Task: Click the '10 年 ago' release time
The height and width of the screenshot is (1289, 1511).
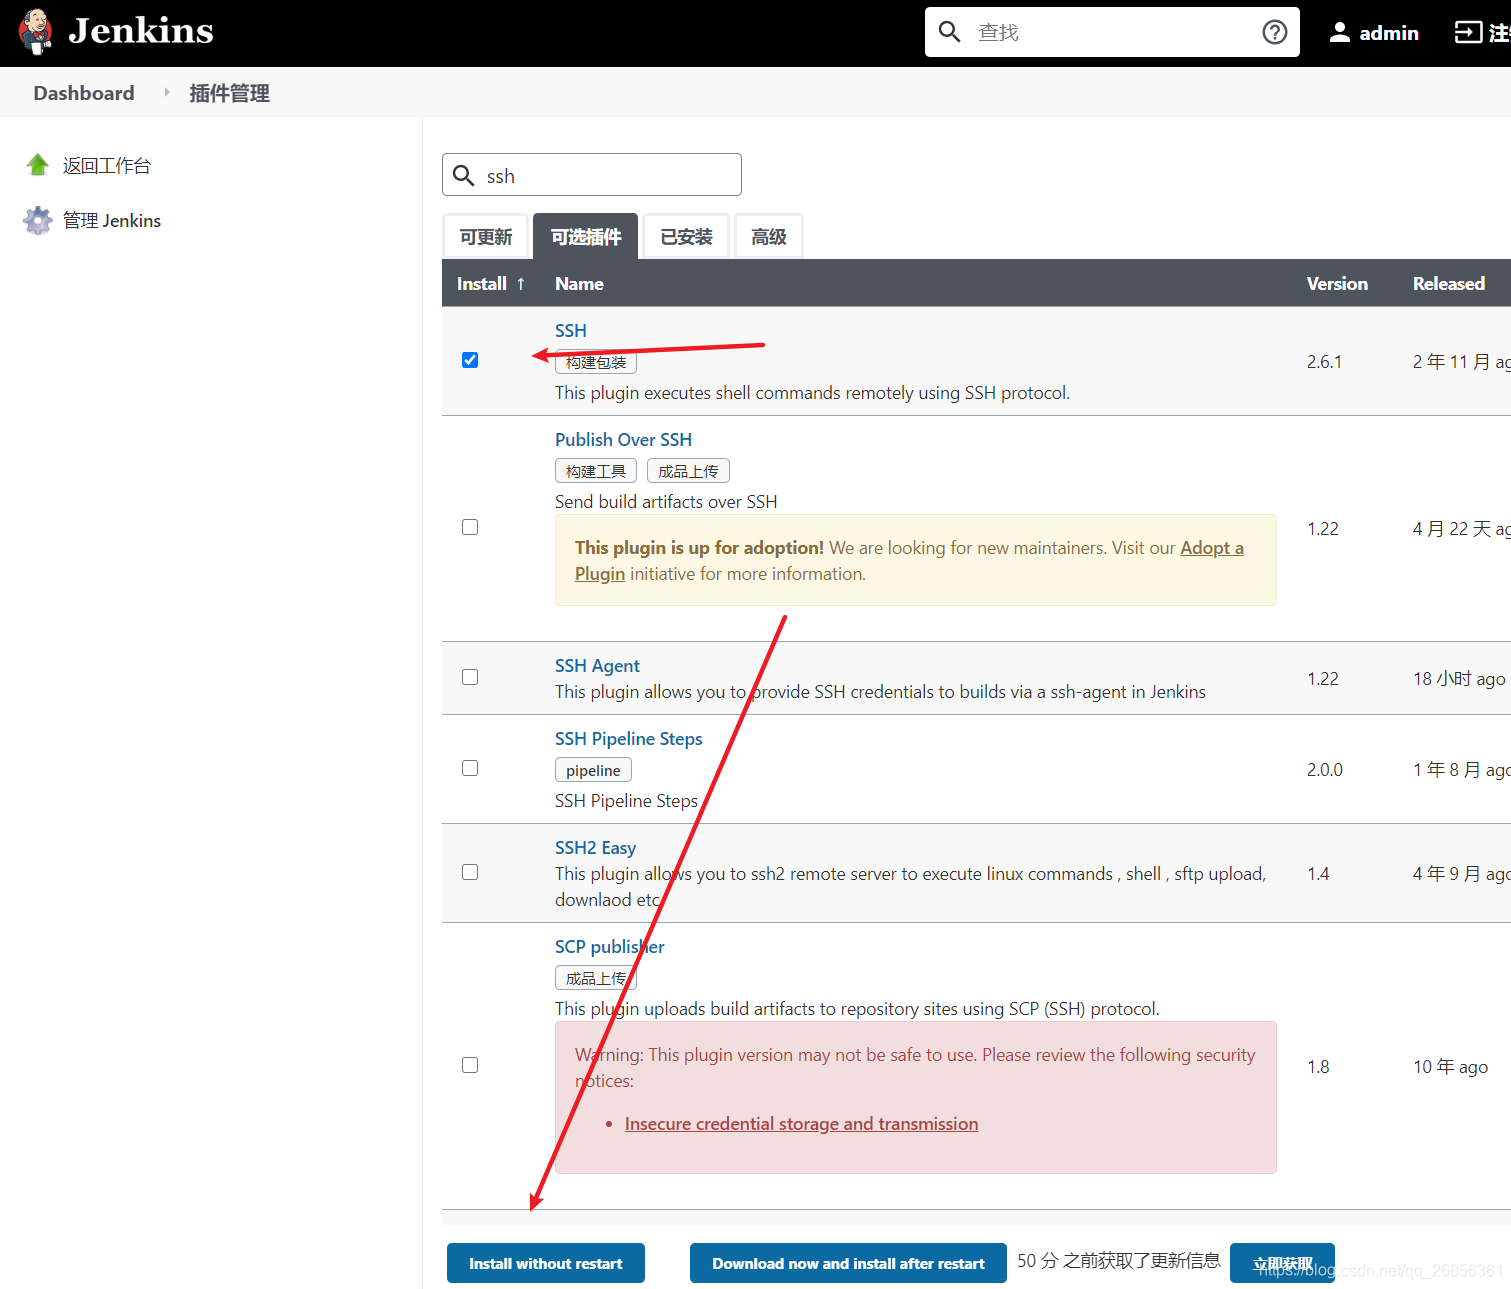Action: coord(1450,1067)
